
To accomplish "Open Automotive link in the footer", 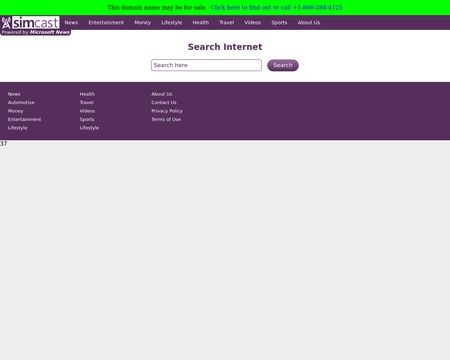I will point(21,103).
